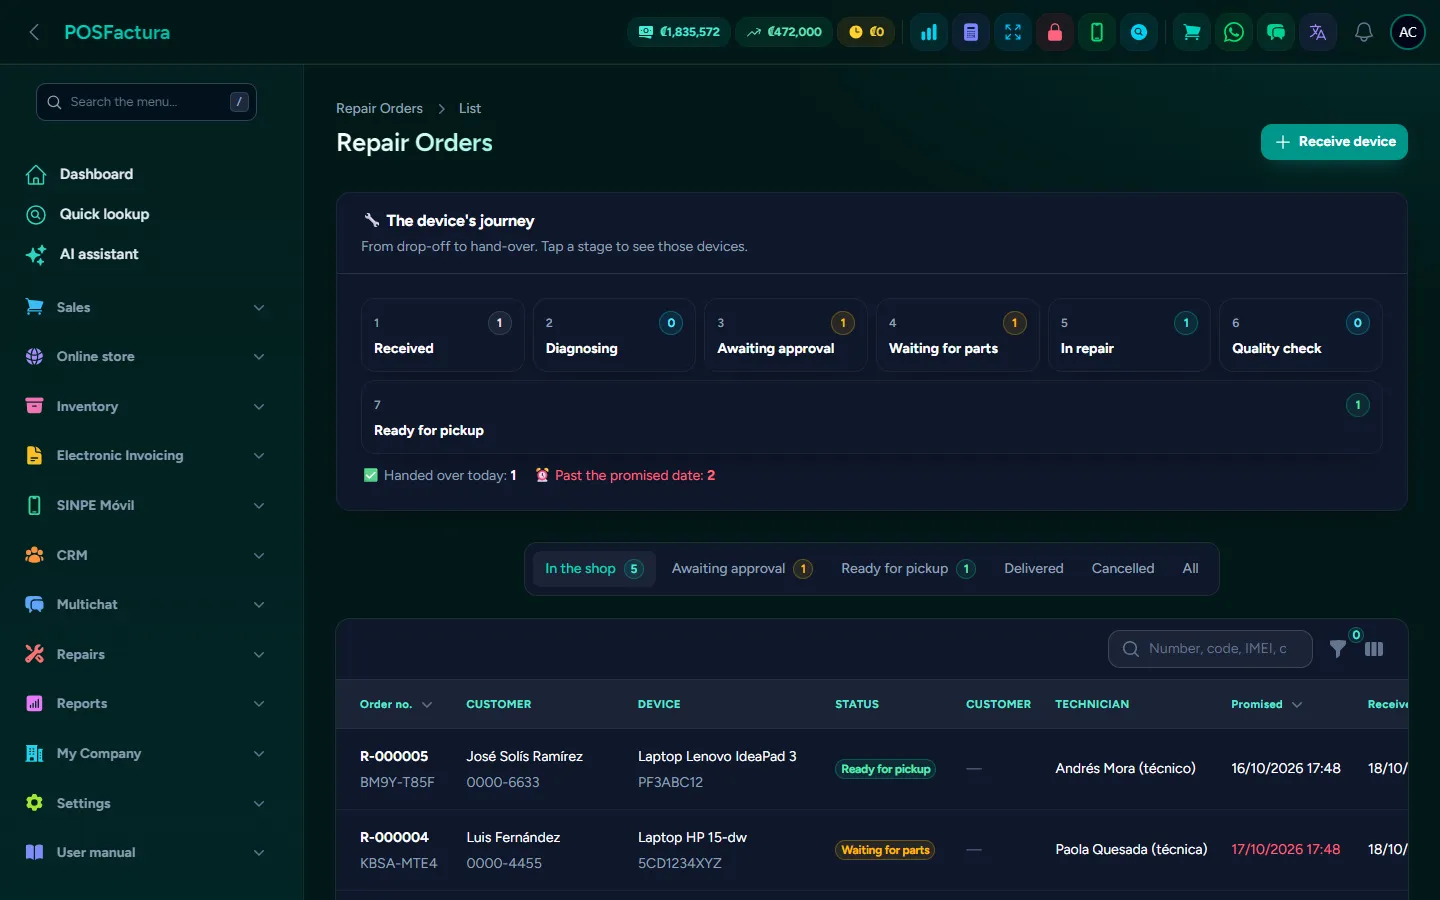Click the red lock icon

pyautogui.click(x=1055, y=32)
